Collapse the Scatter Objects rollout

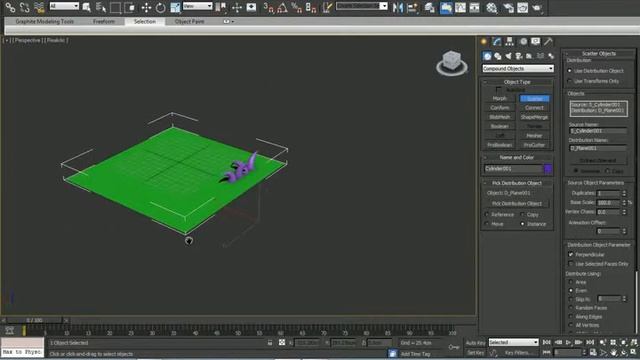pos(599,53)
